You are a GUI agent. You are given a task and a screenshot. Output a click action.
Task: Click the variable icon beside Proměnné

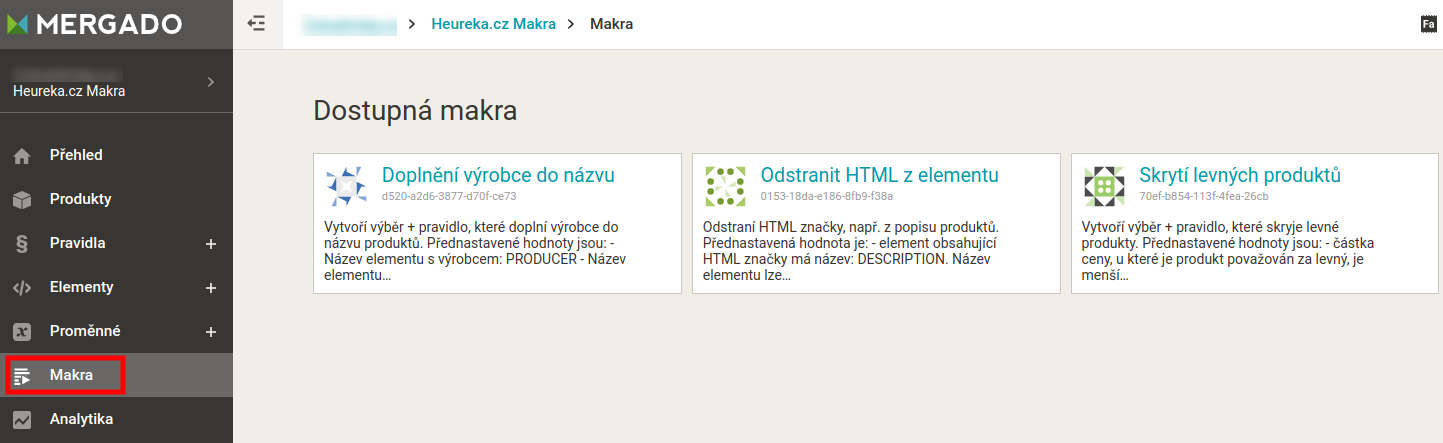tap(22, 332)
